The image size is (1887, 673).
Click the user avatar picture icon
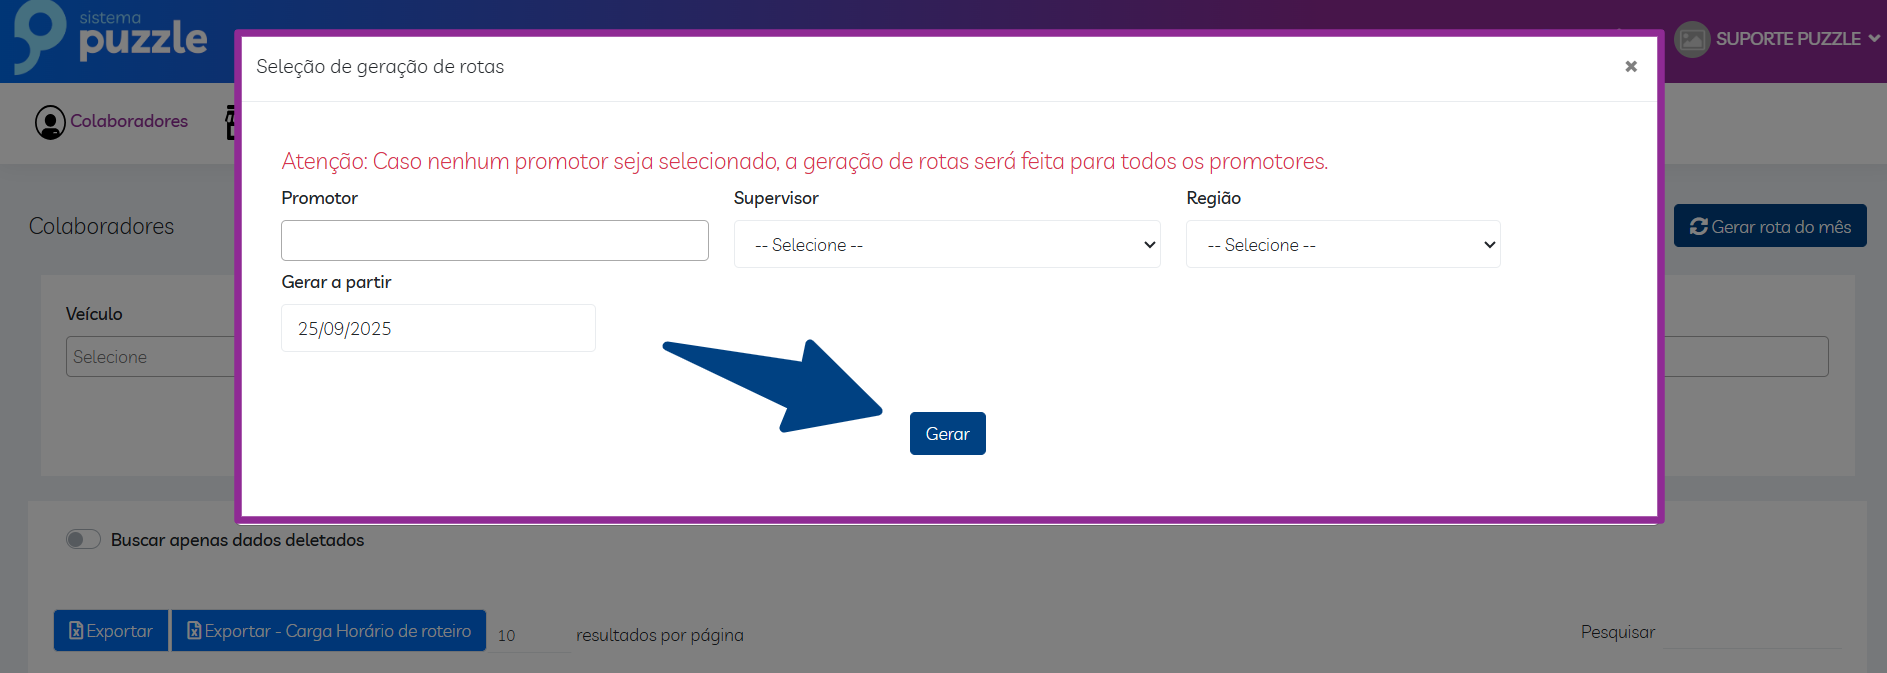click(x=1692, y=39)
